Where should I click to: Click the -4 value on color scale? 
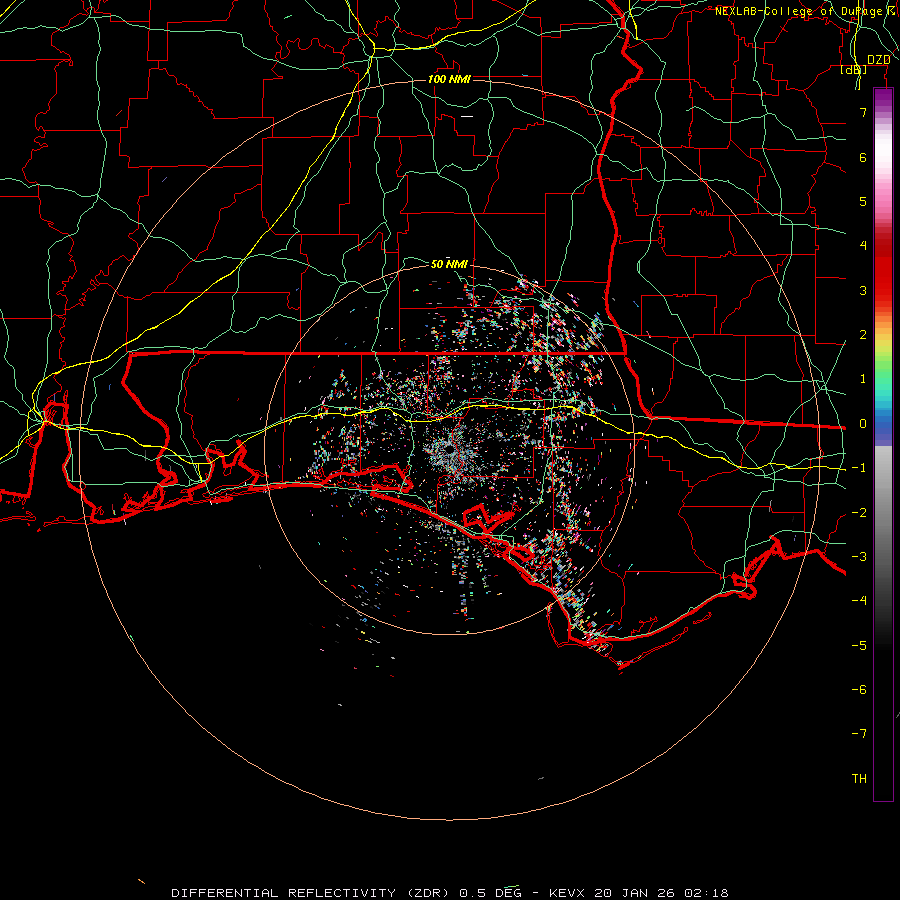pyautogui.click(x=859, y=601)
